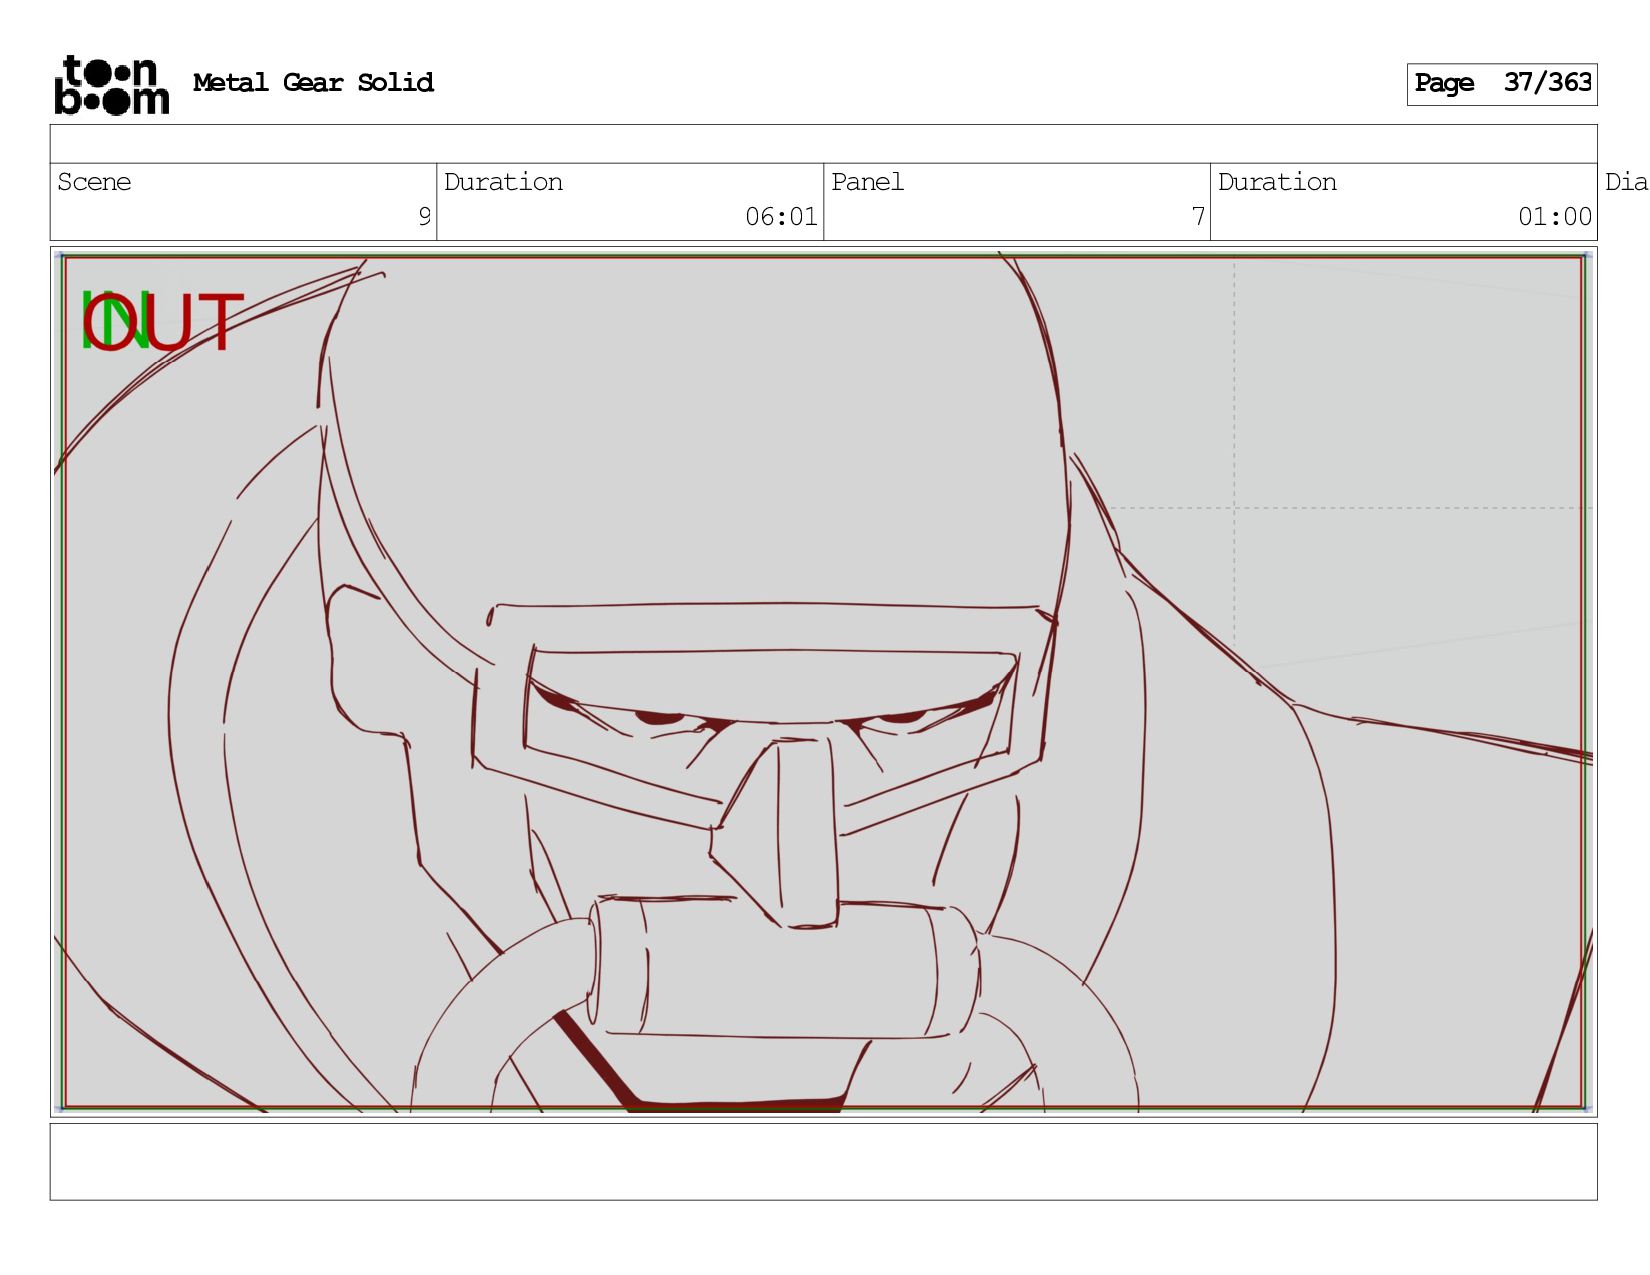1650x1275 pixels.
Task: Select the panel number '7'
Action: tap(1198, 216)
